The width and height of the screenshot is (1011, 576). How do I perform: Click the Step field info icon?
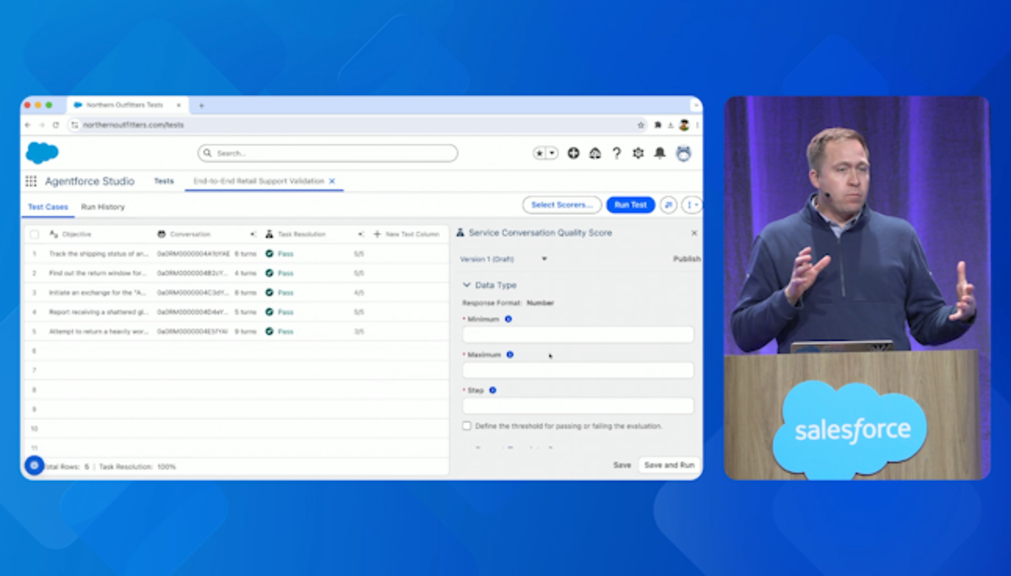pyautogui.click(x=493, y=390)
